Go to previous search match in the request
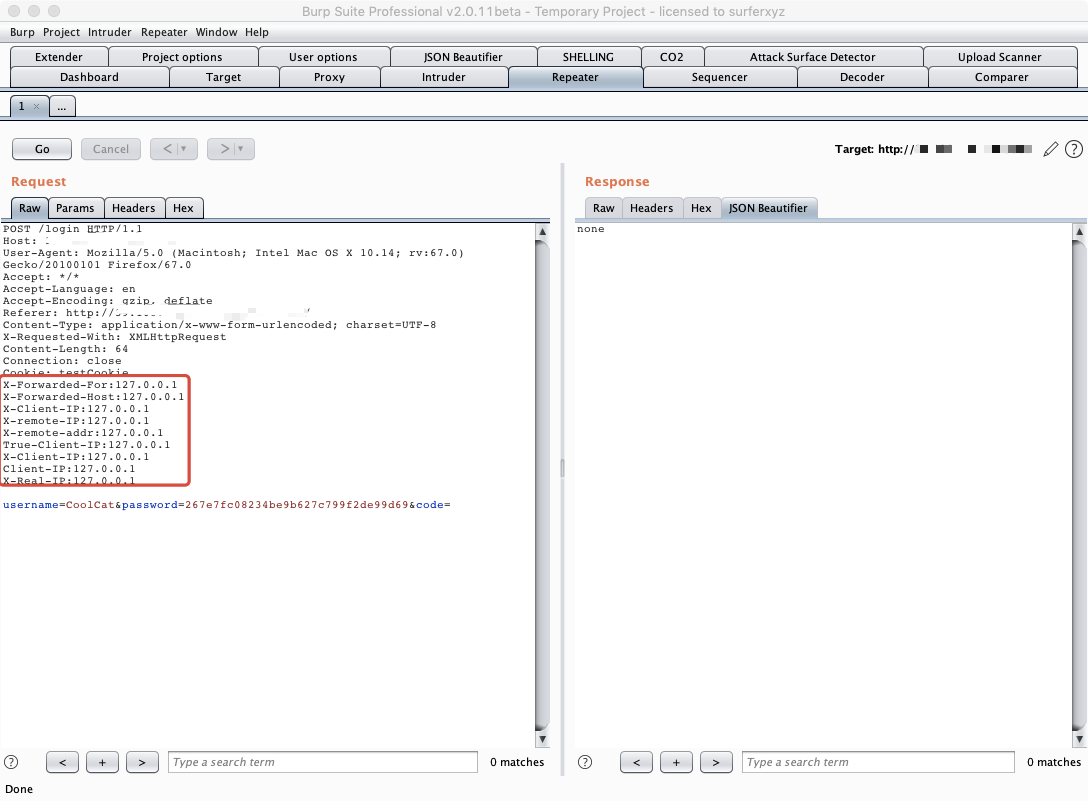The height and width of the screenshot is (801, 1088). click(x=62, y=761)
